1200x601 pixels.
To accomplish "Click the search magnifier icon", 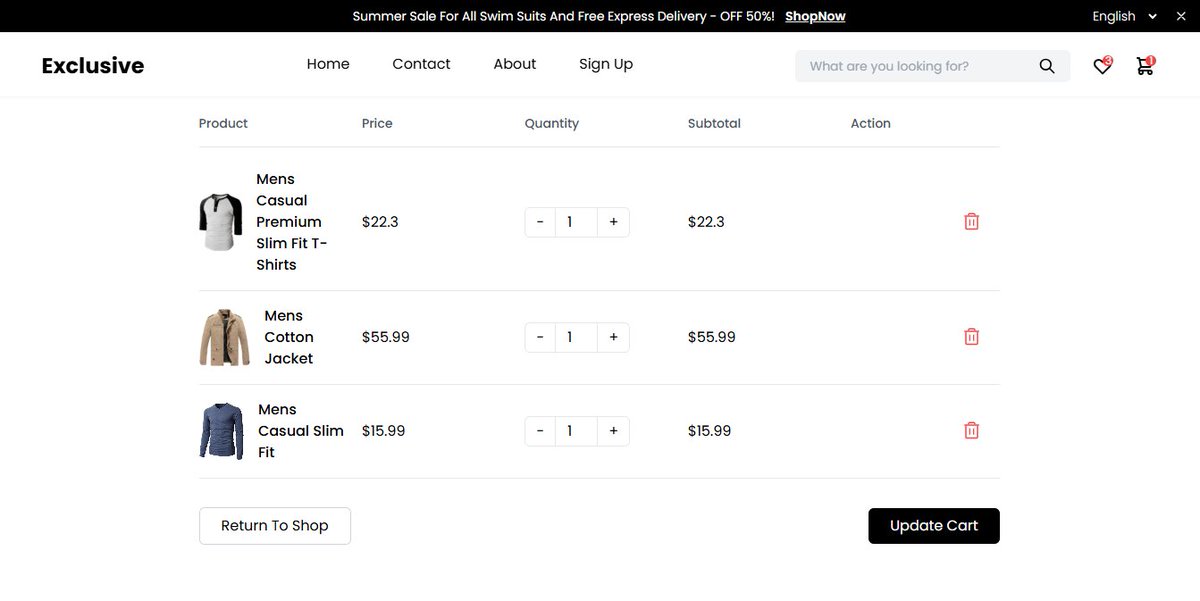I will click(1047, 66).
